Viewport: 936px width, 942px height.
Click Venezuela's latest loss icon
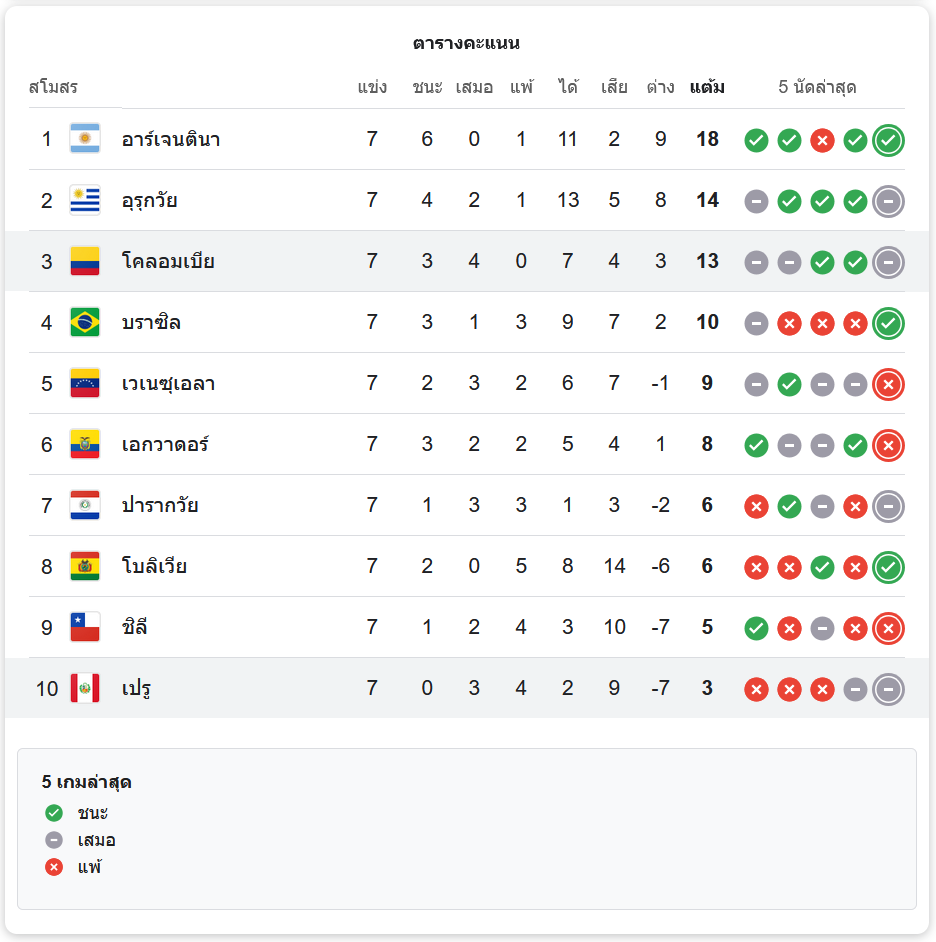(x=889, y=384)
